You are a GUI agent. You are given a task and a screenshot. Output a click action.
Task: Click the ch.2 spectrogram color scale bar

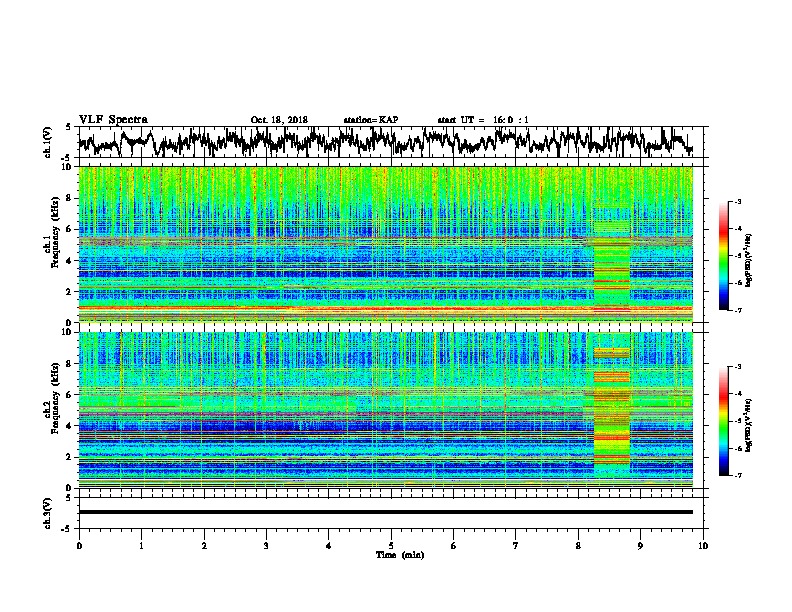pos(723,421)
